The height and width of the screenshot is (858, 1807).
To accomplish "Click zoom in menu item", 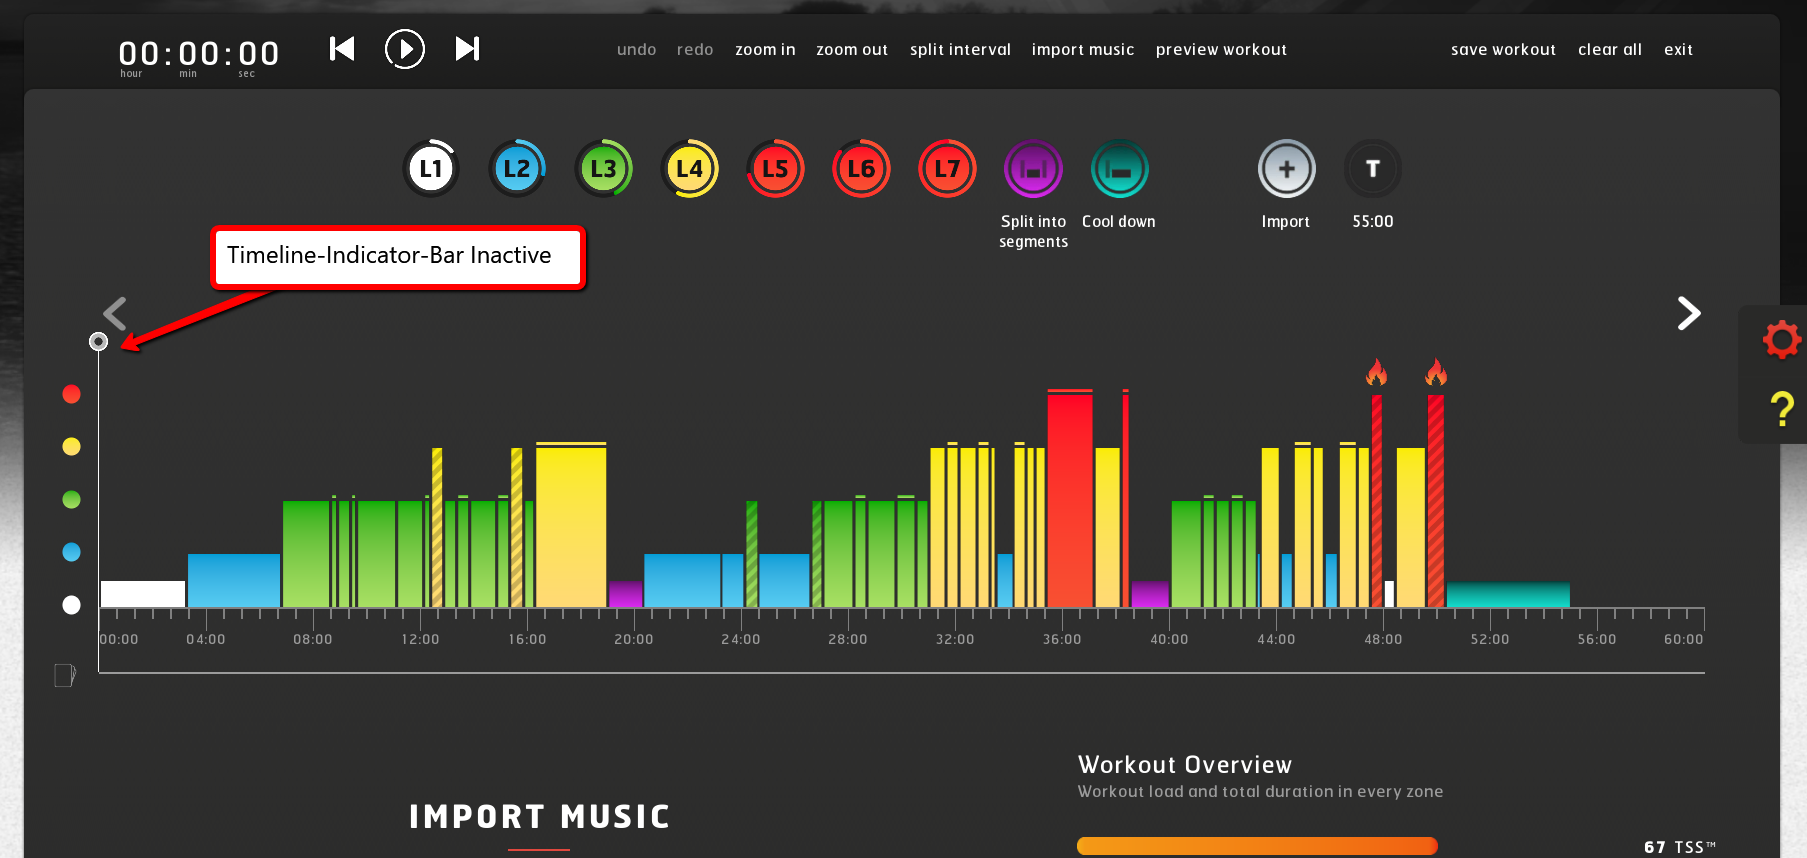I will coord(765,50).
